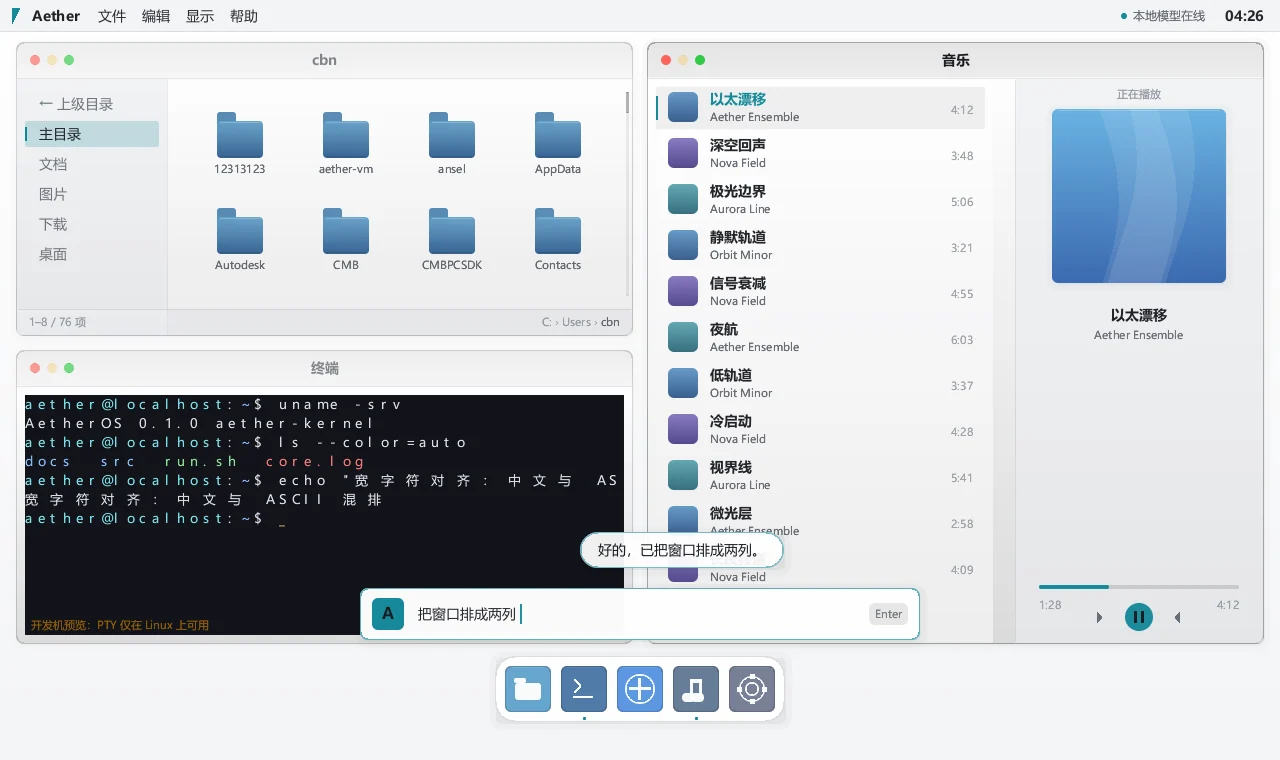The width and height of the screenshot is (1280, 760).
Task: Pause the current song
Action: (1139, 617)
